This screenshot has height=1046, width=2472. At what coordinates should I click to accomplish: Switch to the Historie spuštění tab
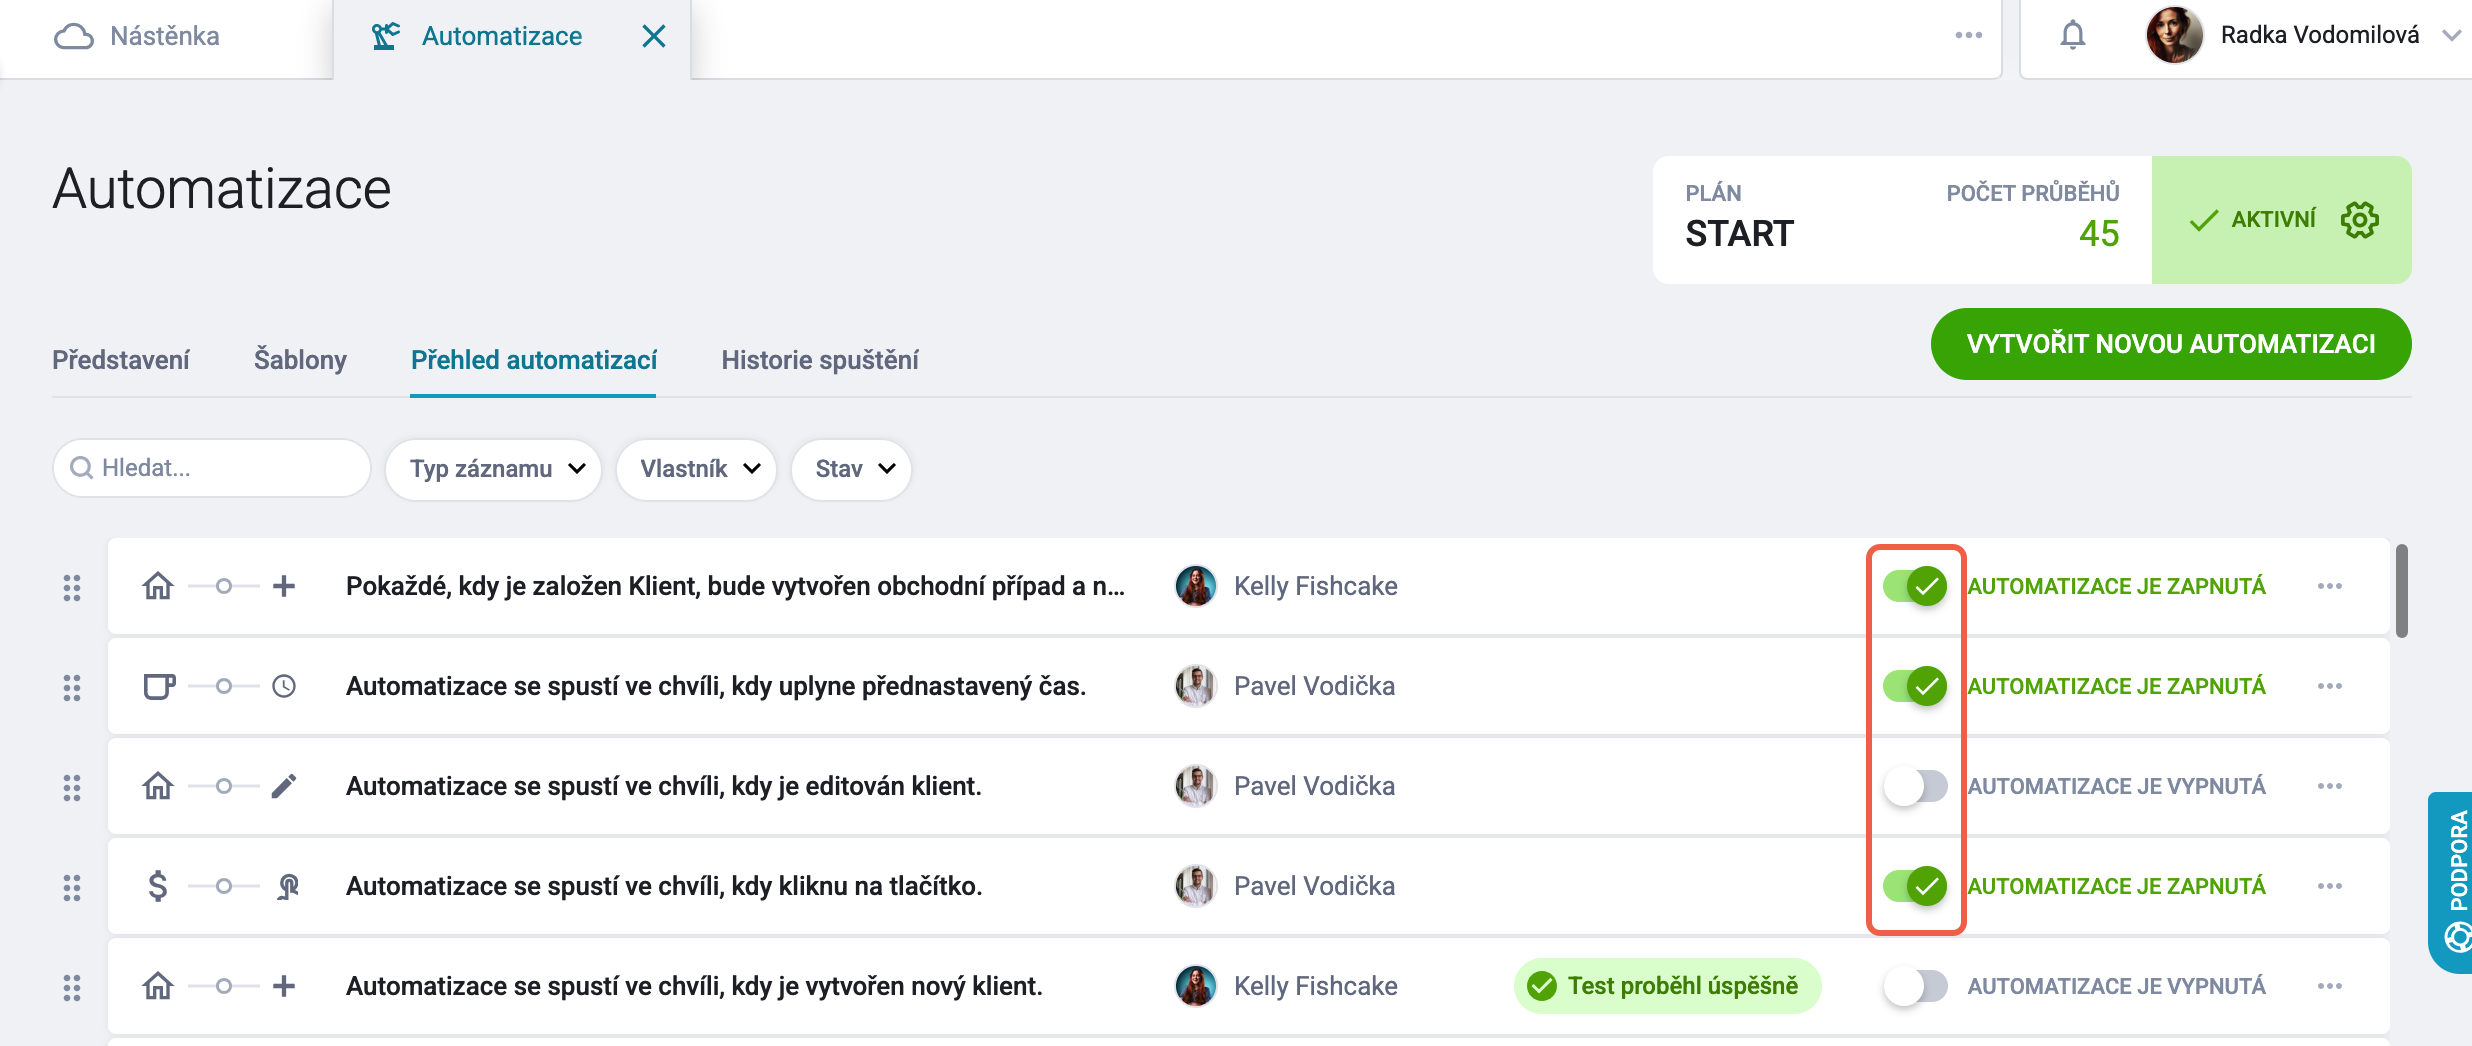point(820,360)
